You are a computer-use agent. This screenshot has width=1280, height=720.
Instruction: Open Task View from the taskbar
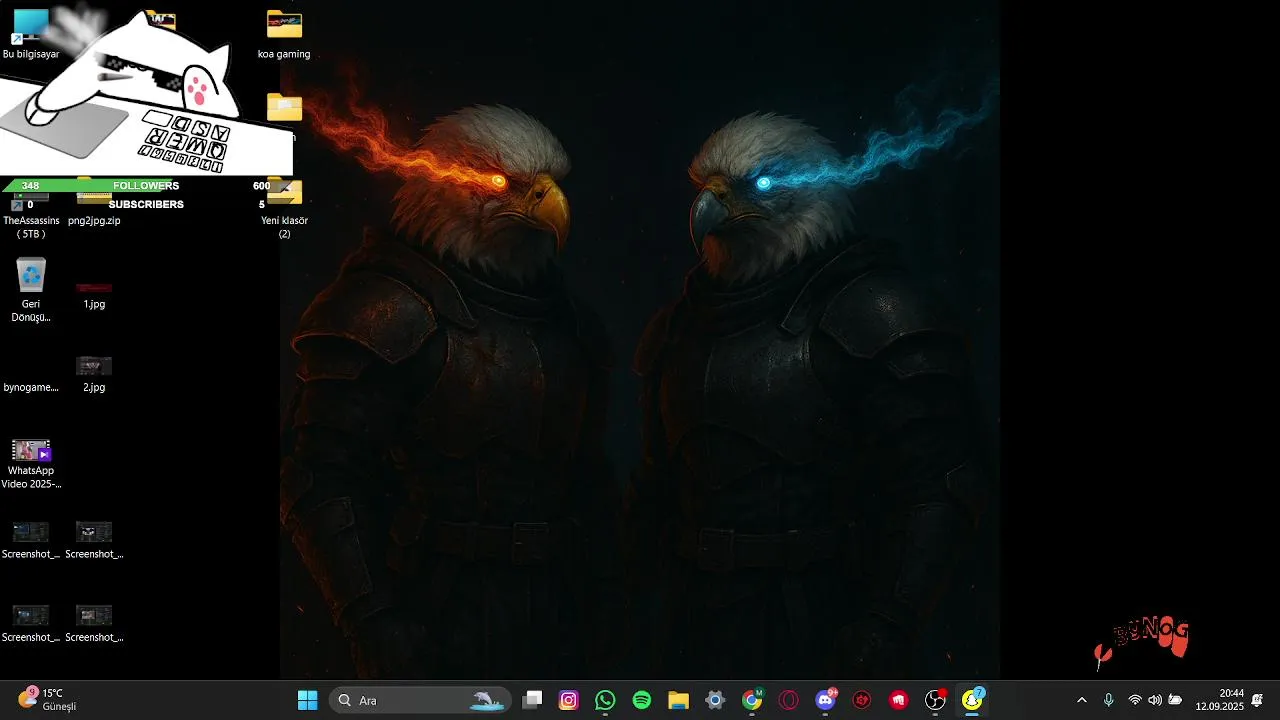pyautogui.click(x=532, y=700)
